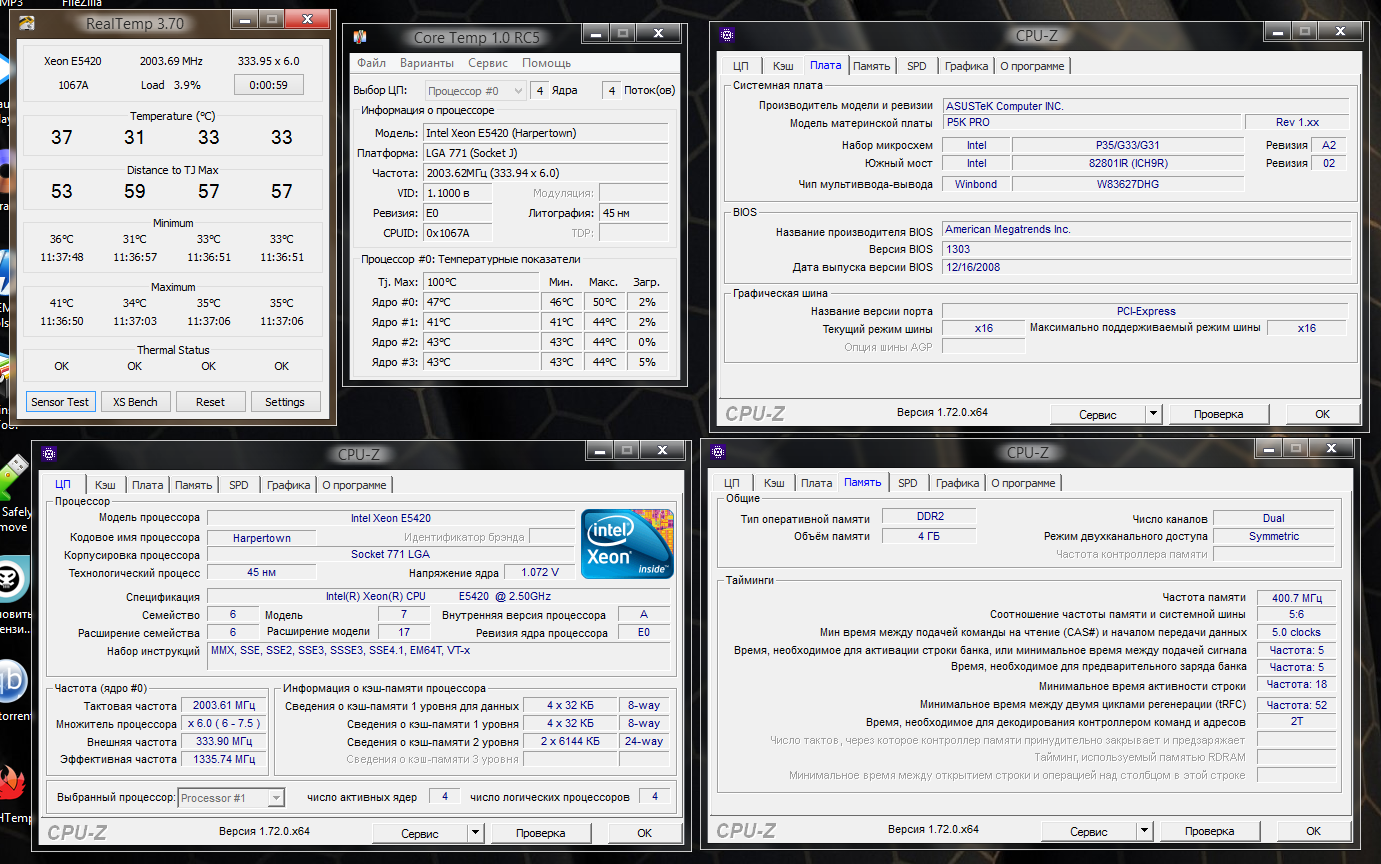1381x864 pixels.
Task: Open the О программе tab in the CPU-Z mainboard window
Action: coord(1034,66)
